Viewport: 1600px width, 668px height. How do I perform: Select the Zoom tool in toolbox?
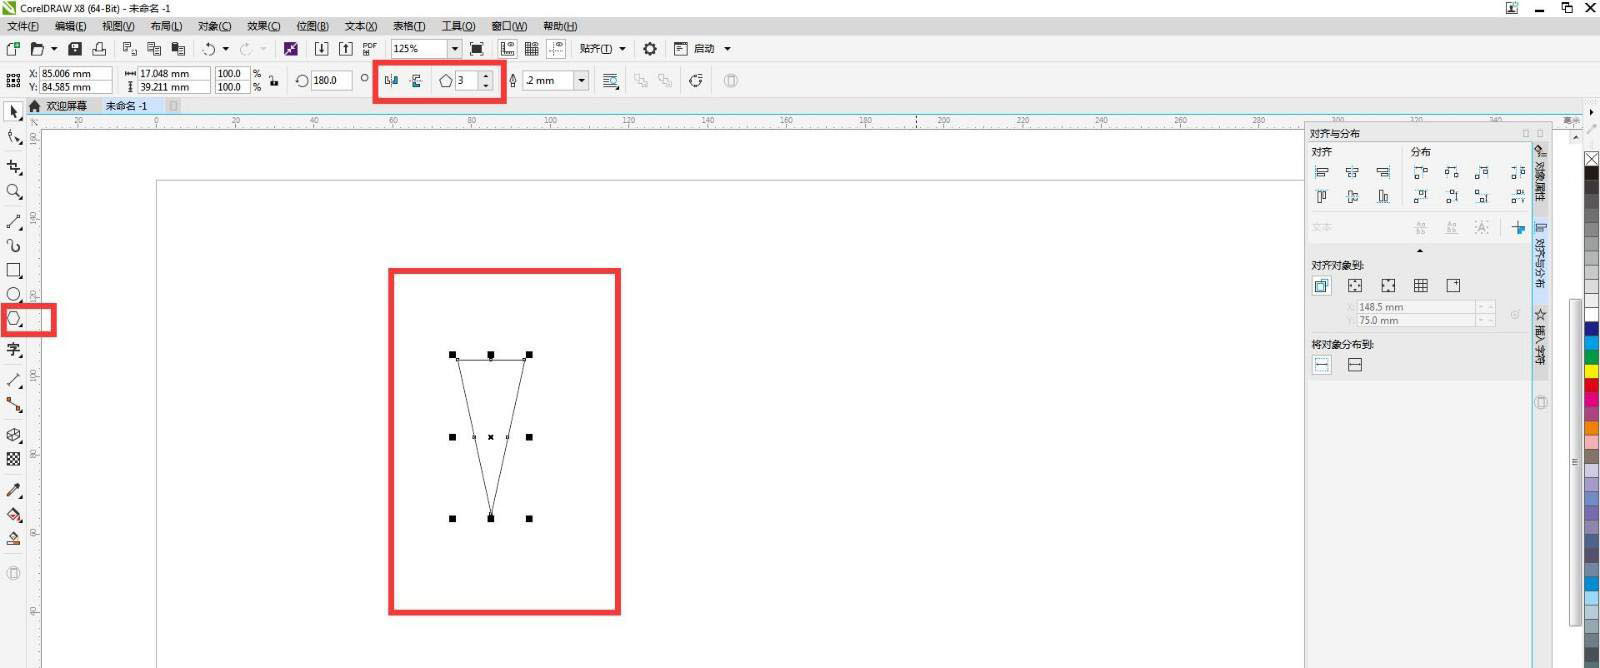tap(14, 192)
